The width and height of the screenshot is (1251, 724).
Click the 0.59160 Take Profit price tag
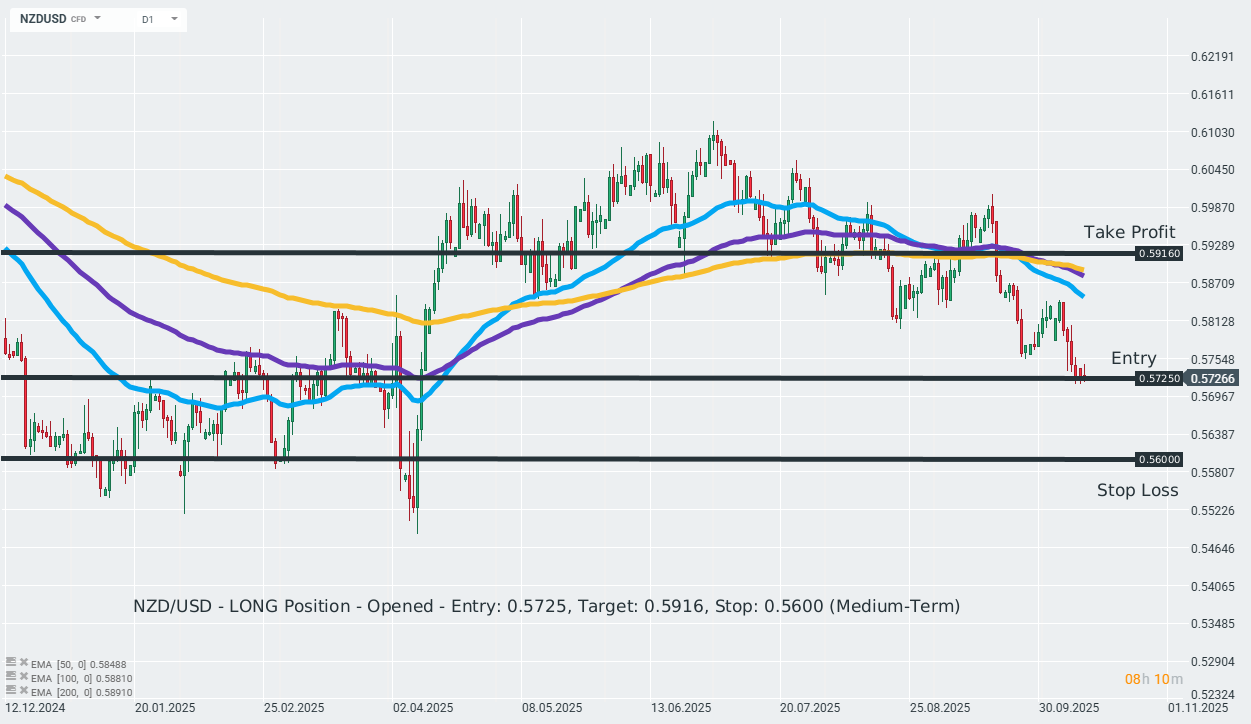(1159, 254)
